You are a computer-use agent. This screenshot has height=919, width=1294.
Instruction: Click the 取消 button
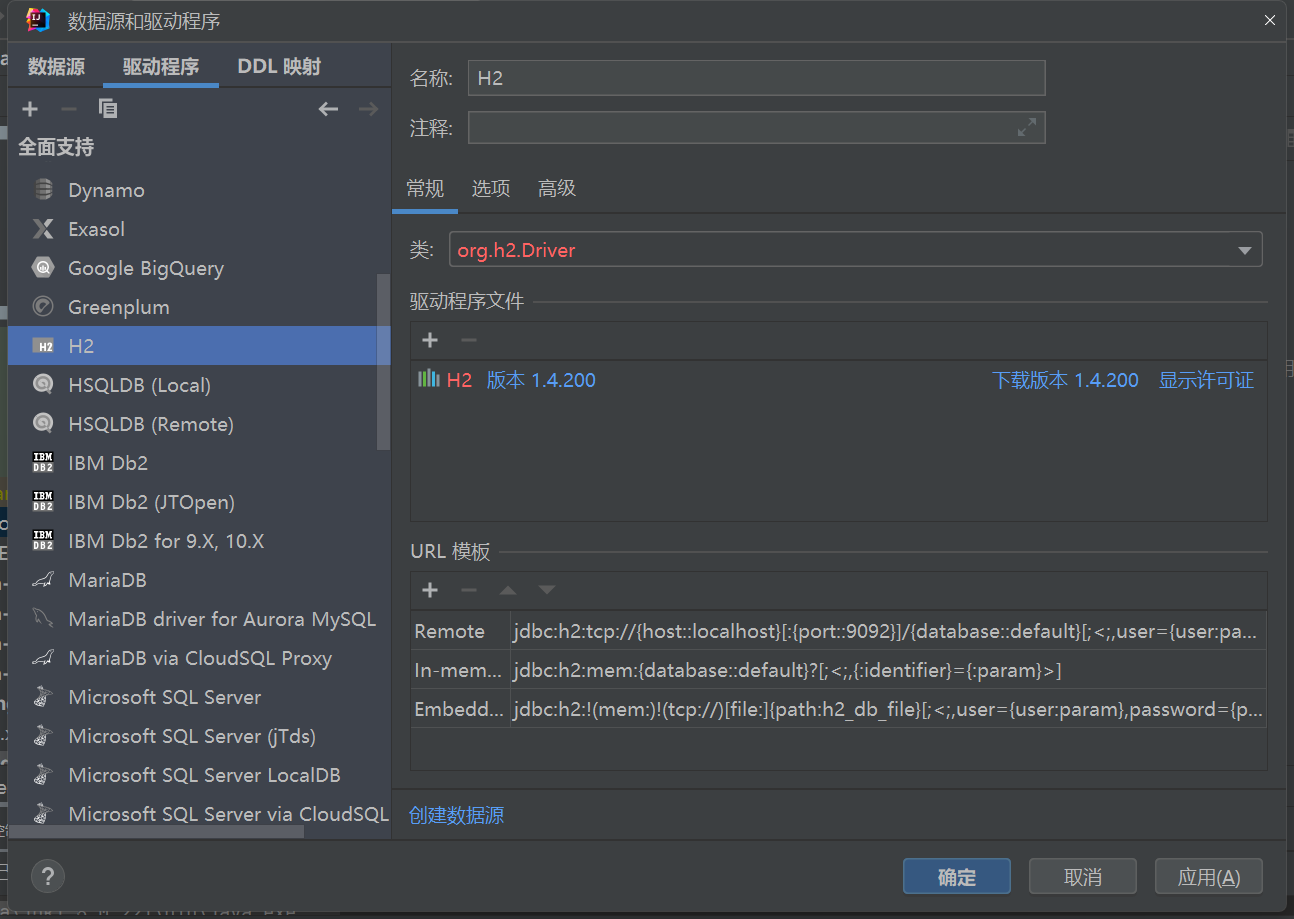[1083, 877]
